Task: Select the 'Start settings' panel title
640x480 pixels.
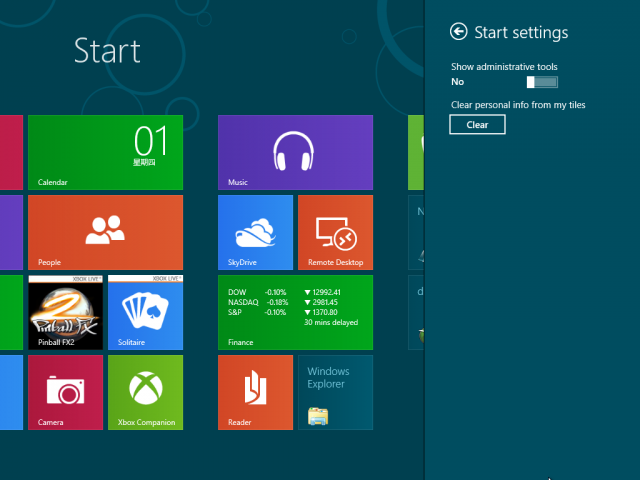Action: click(x=521, y=33)
